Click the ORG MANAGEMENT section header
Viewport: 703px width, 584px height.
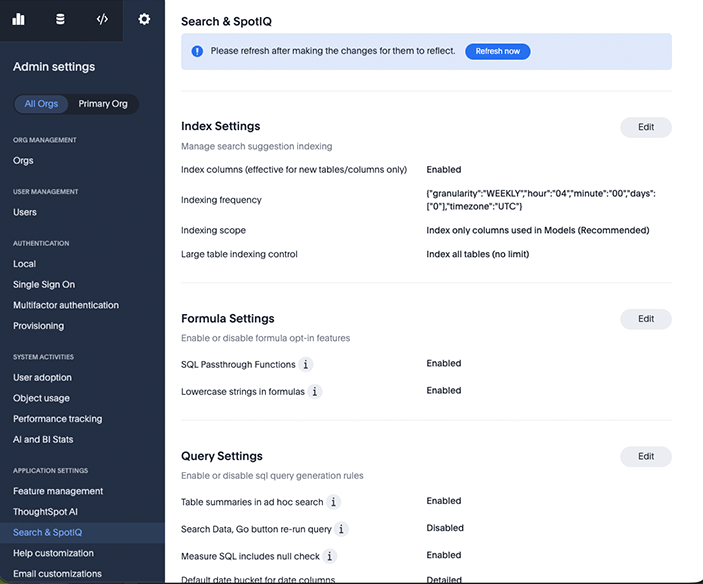(44, 140)
